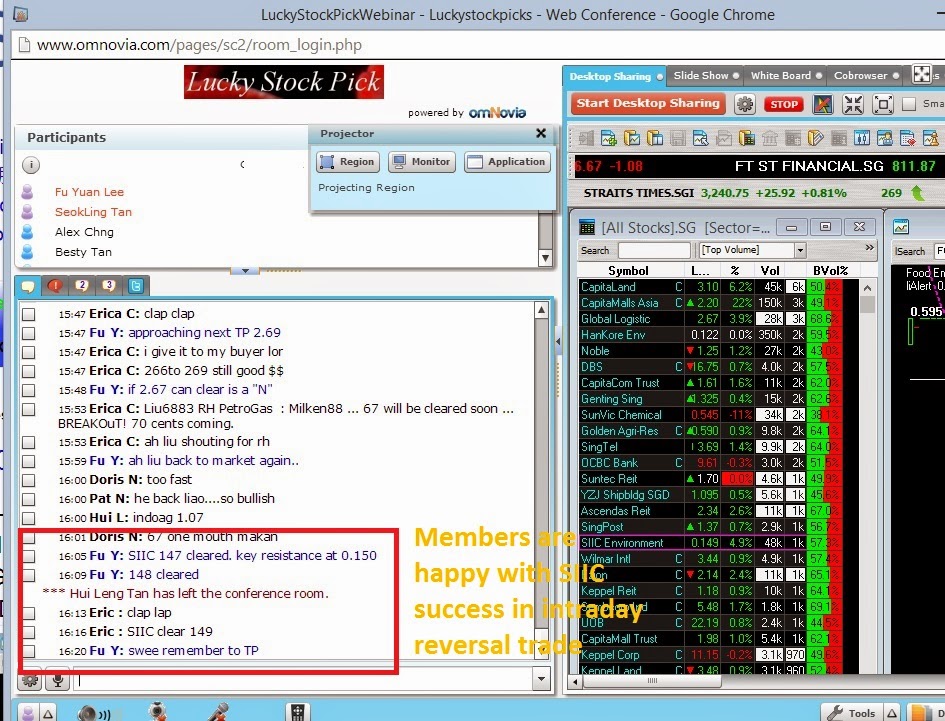Viewport: 945px width, 721px height.
Task: Click the chart pointer cursor icon in toolbar
Action: coord(700,138)
